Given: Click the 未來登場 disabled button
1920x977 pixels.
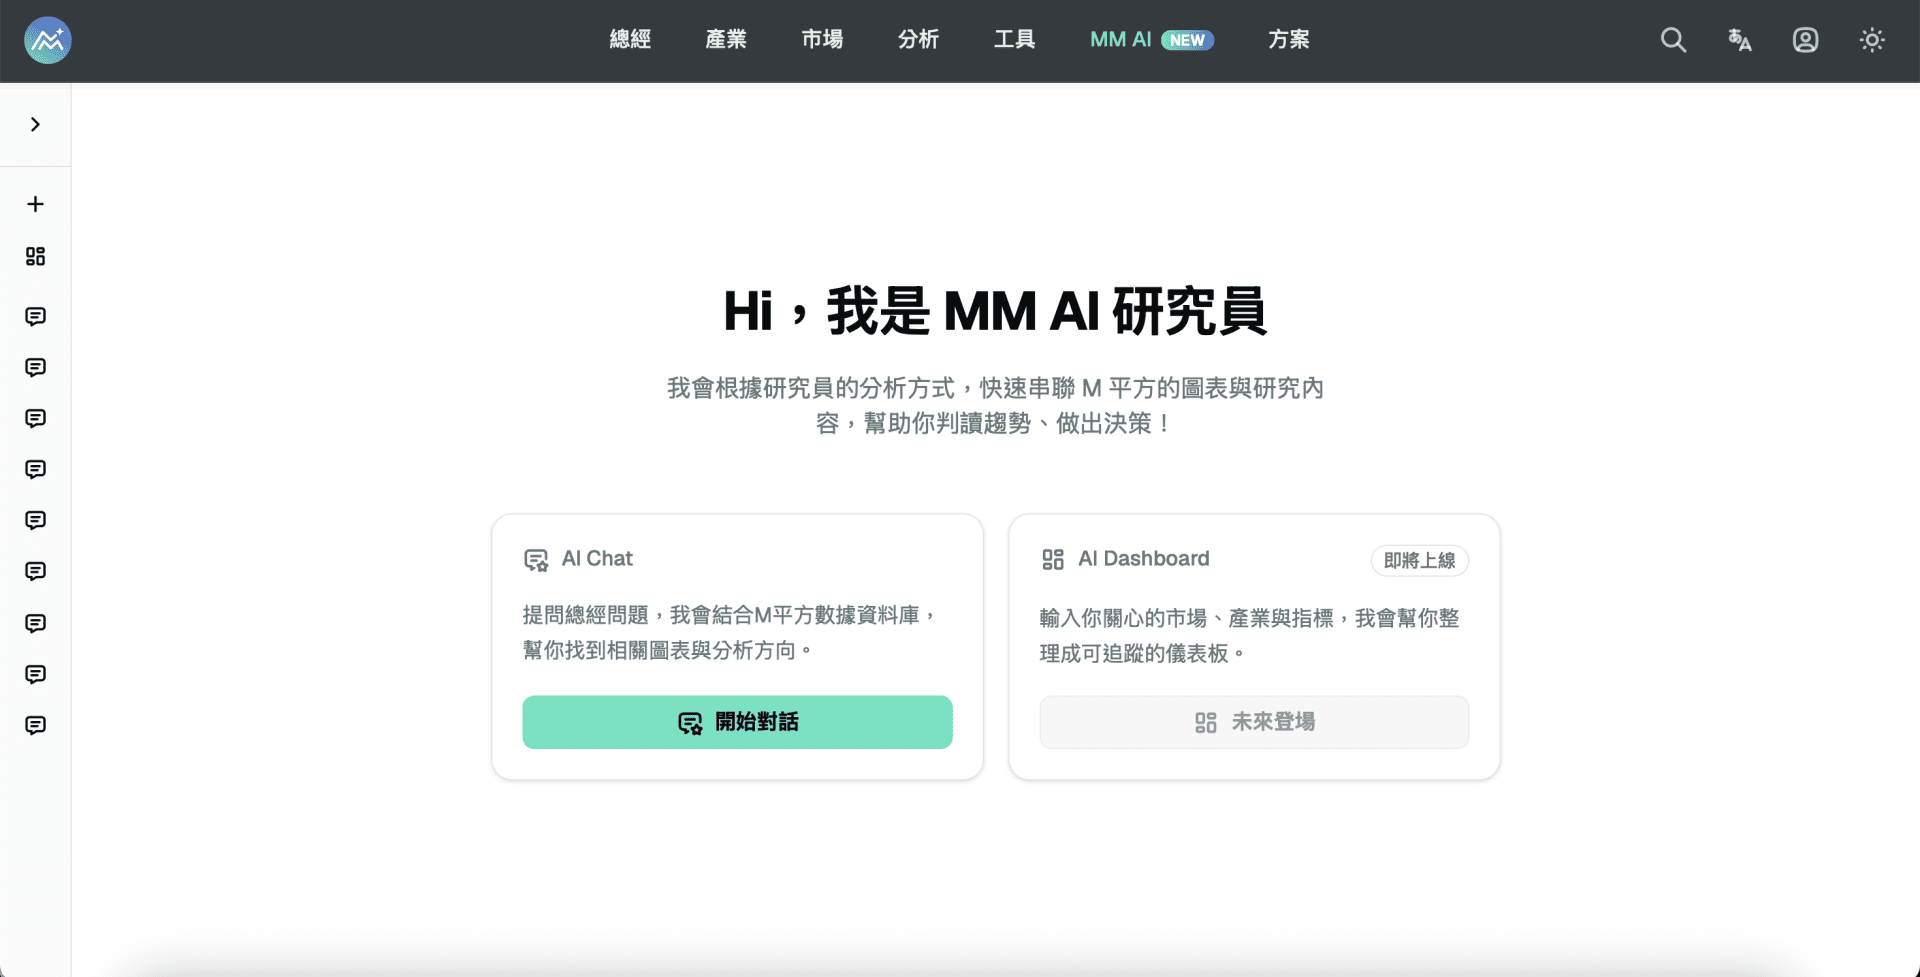Looking at the screenshot, I should [1254, 722].
